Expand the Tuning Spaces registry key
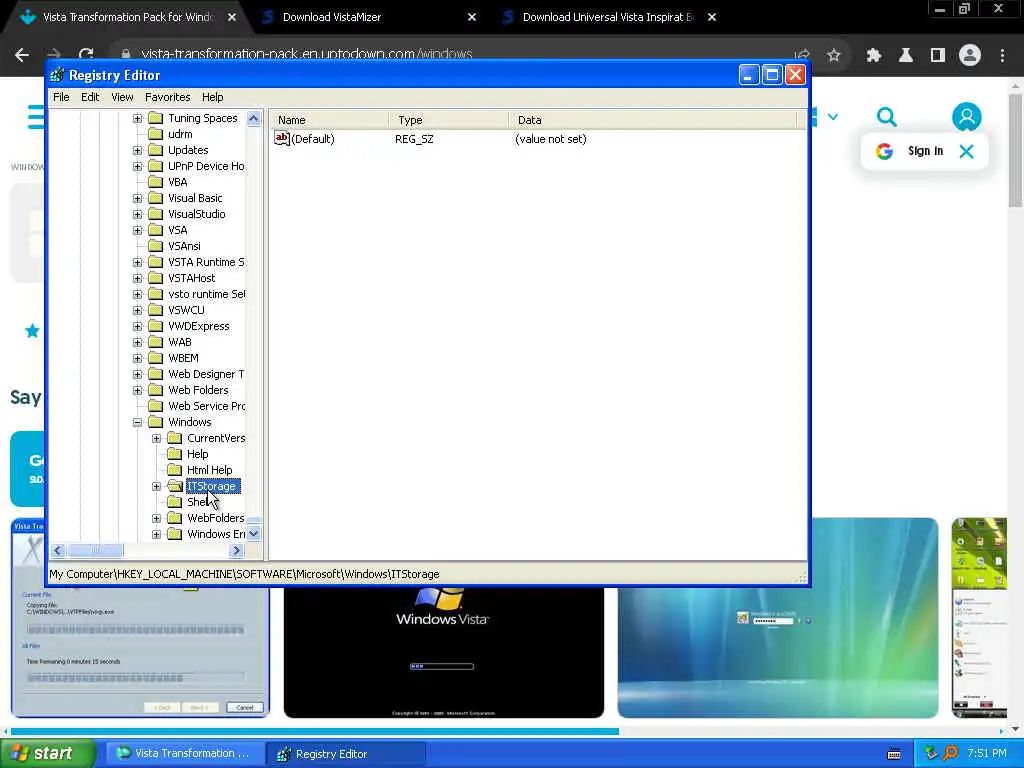The width and height of the screenshot is (1024, 768). point(137,118)
